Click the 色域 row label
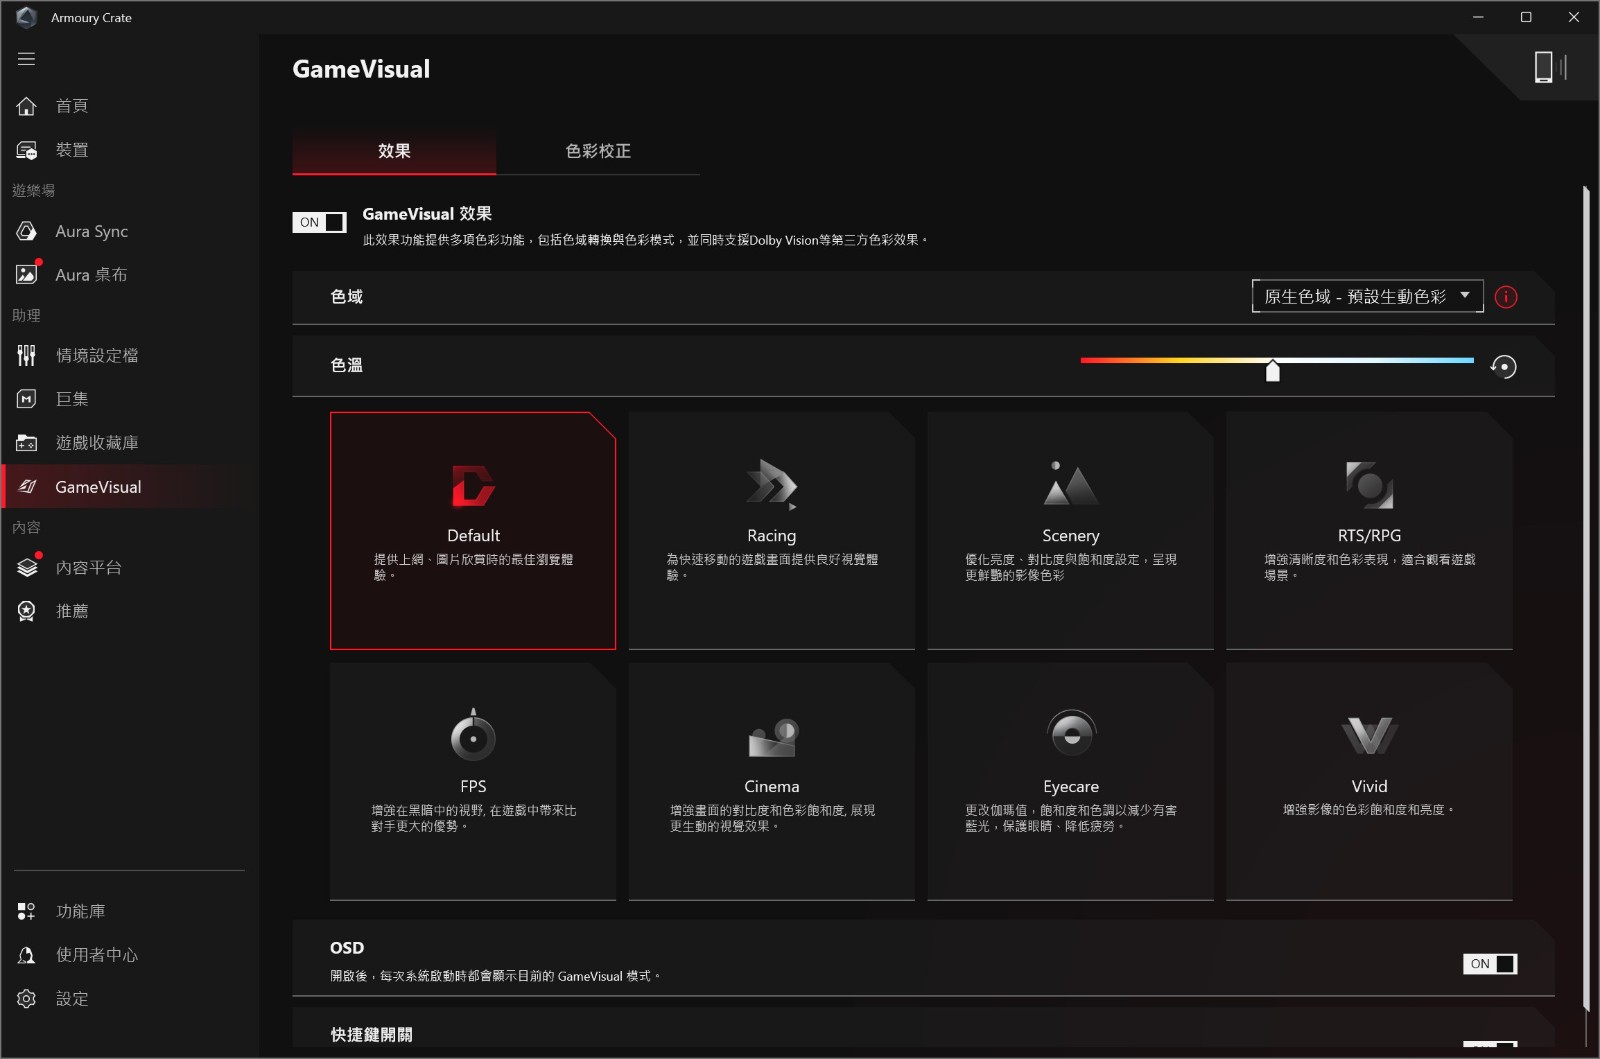This screenshot has width=1600, height=1059. coord(347,297)
